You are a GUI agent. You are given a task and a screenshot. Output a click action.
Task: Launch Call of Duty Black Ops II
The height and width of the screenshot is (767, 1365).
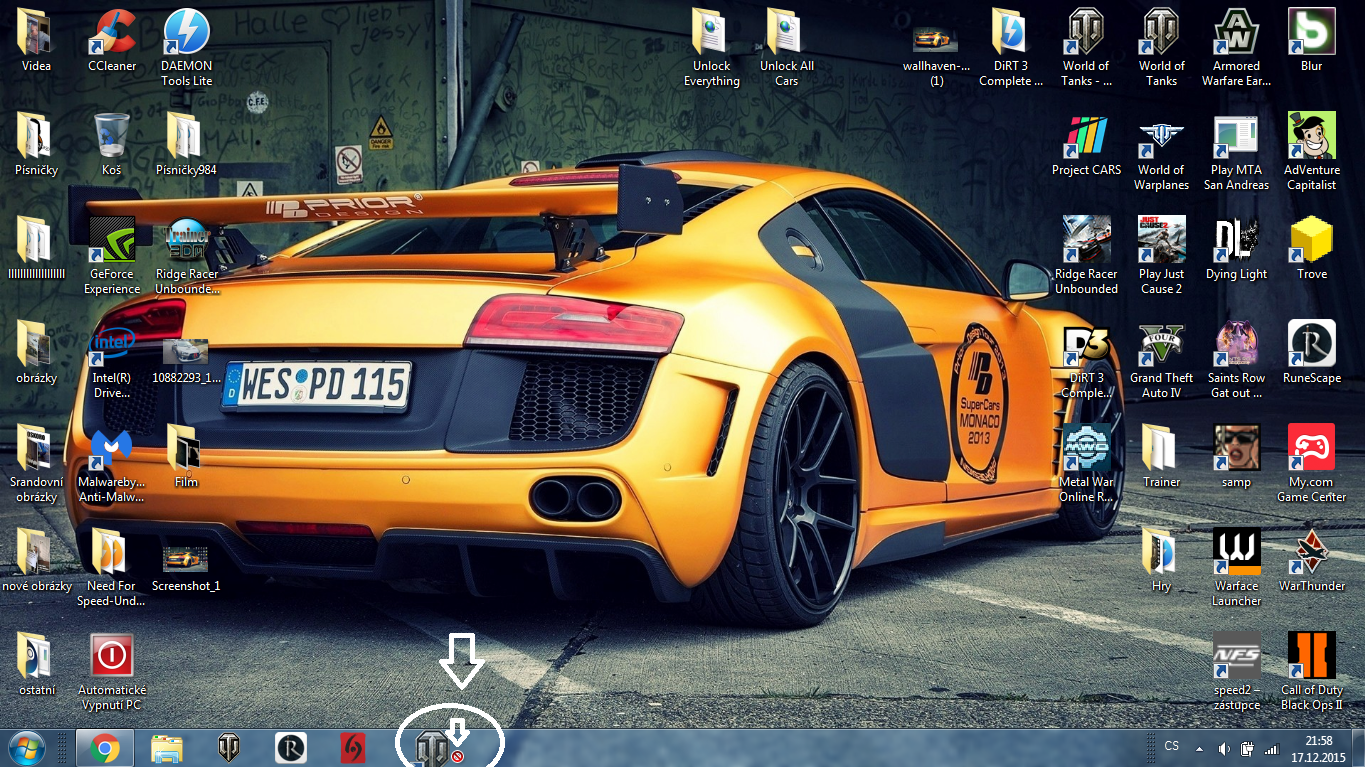pos(1311,657)
